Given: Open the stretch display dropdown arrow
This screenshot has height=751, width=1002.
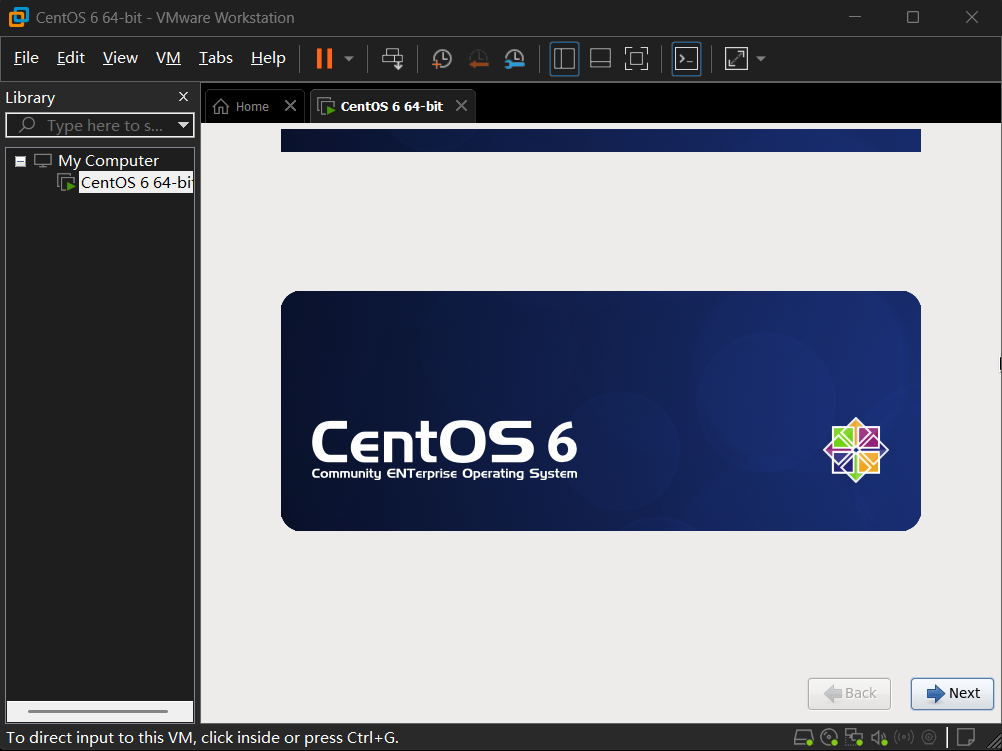Looking at the screenshot, I should pos(760,59).
